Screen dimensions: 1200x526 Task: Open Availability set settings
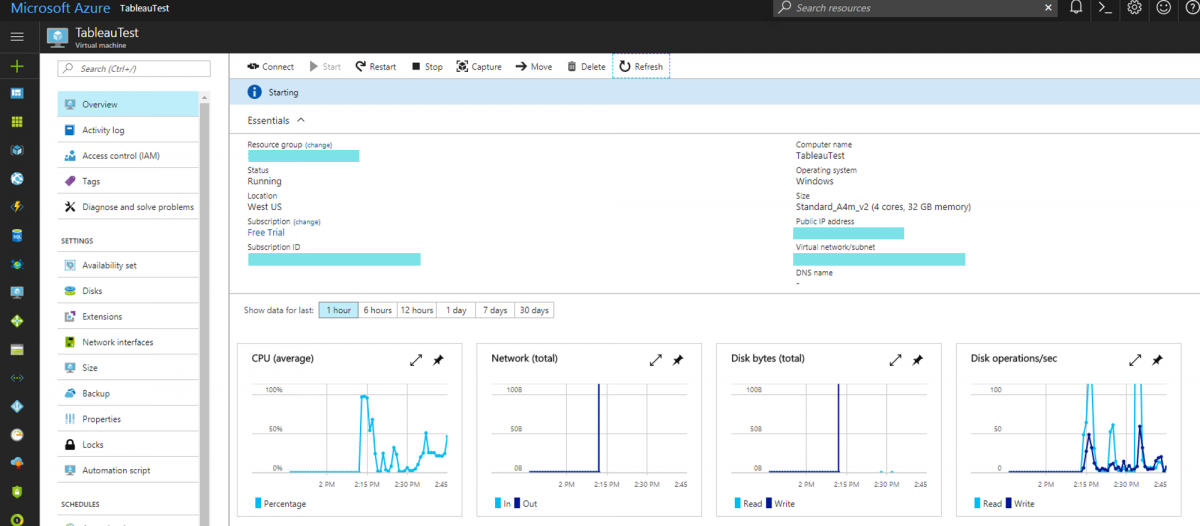128,265
